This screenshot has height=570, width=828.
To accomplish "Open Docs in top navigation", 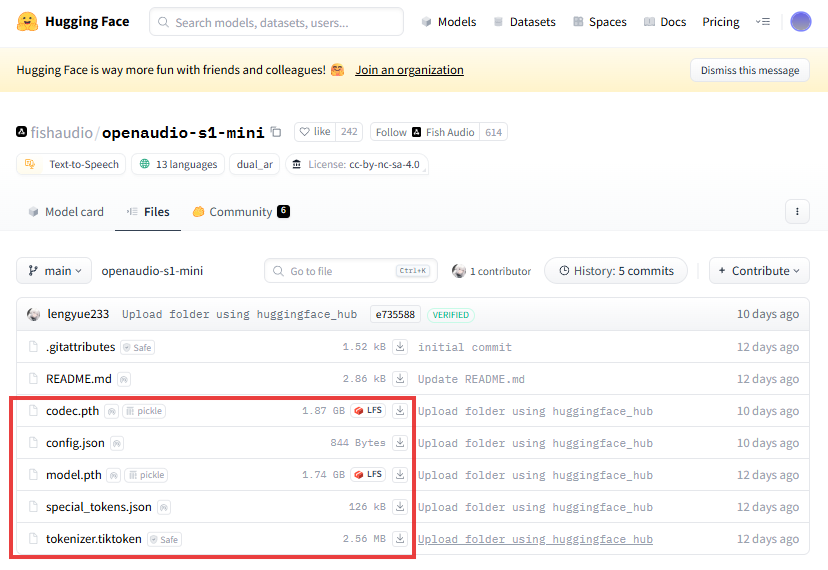I will [x=665, y=22].
